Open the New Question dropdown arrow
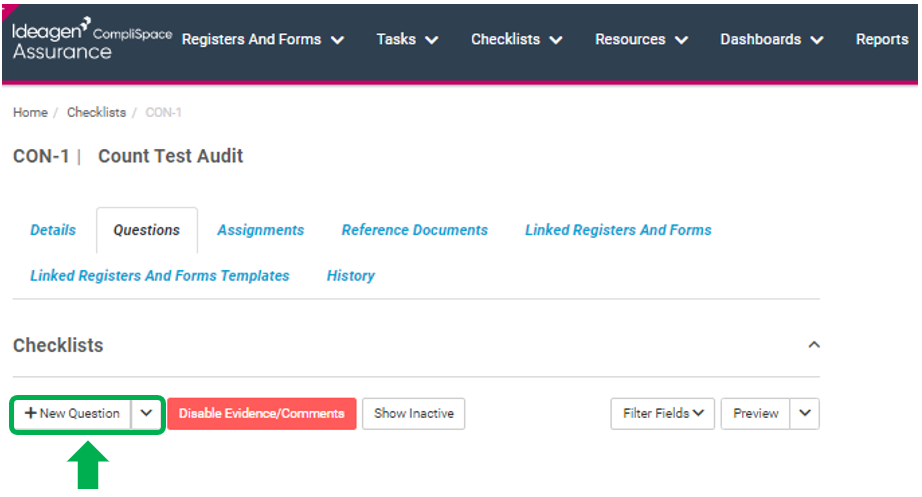 (146, 413)
